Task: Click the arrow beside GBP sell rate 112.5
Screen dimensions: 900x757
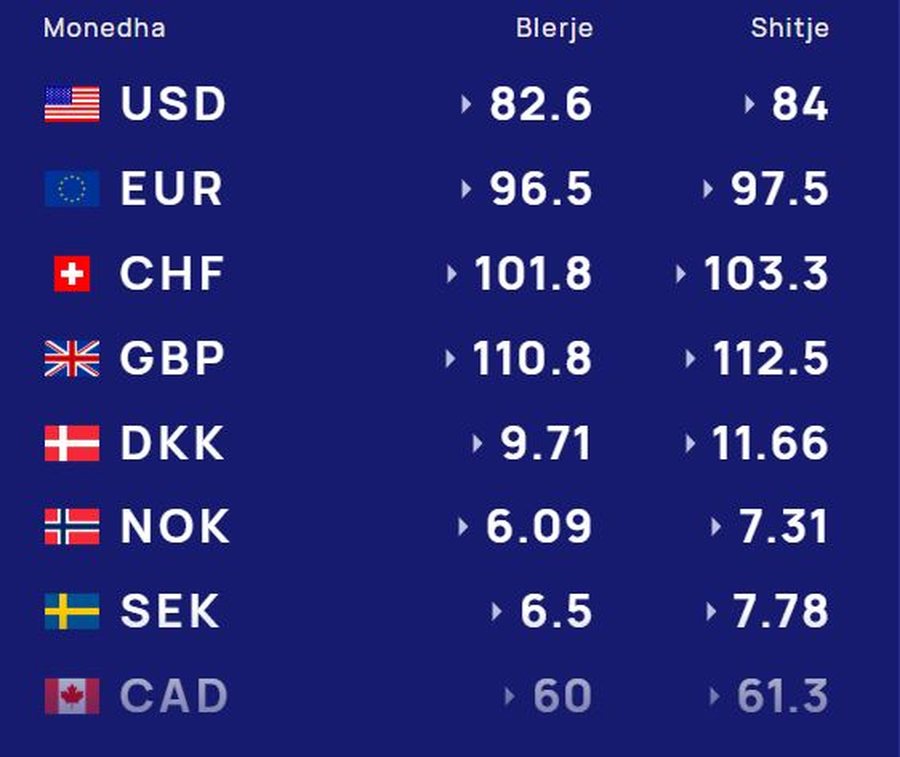Action: click(690, 359)
